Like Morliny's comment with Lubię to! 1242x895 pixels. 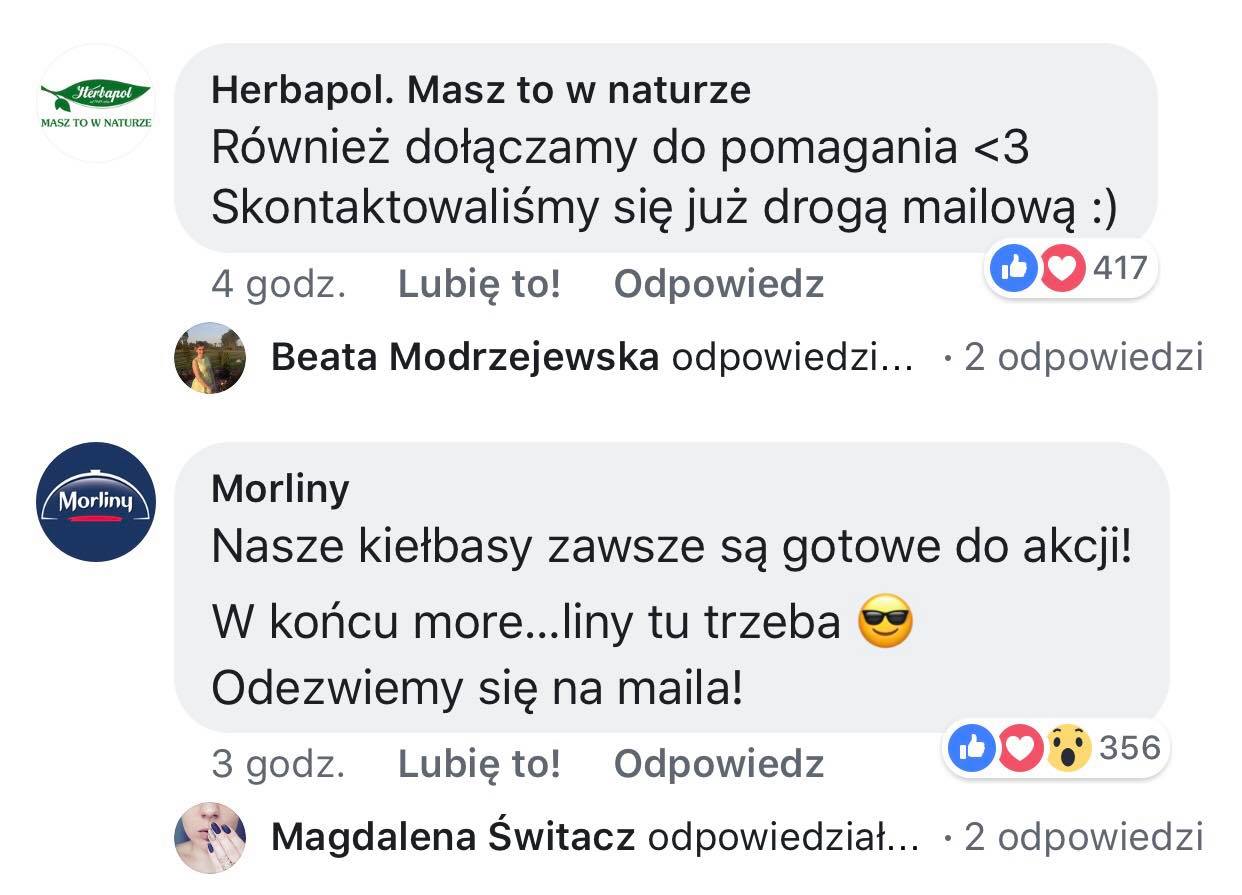coord(479,764)
